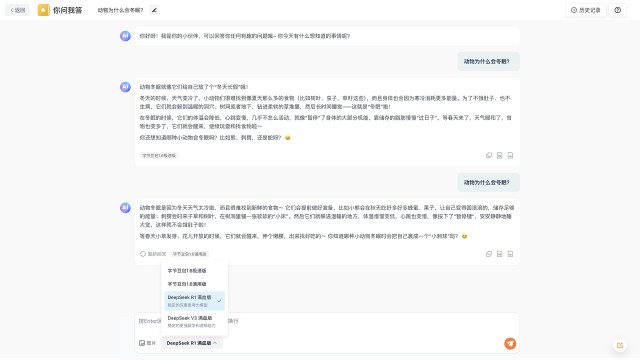Click the AI greeting message text
The height and width of the screenshot is (360, 640).
244,36
